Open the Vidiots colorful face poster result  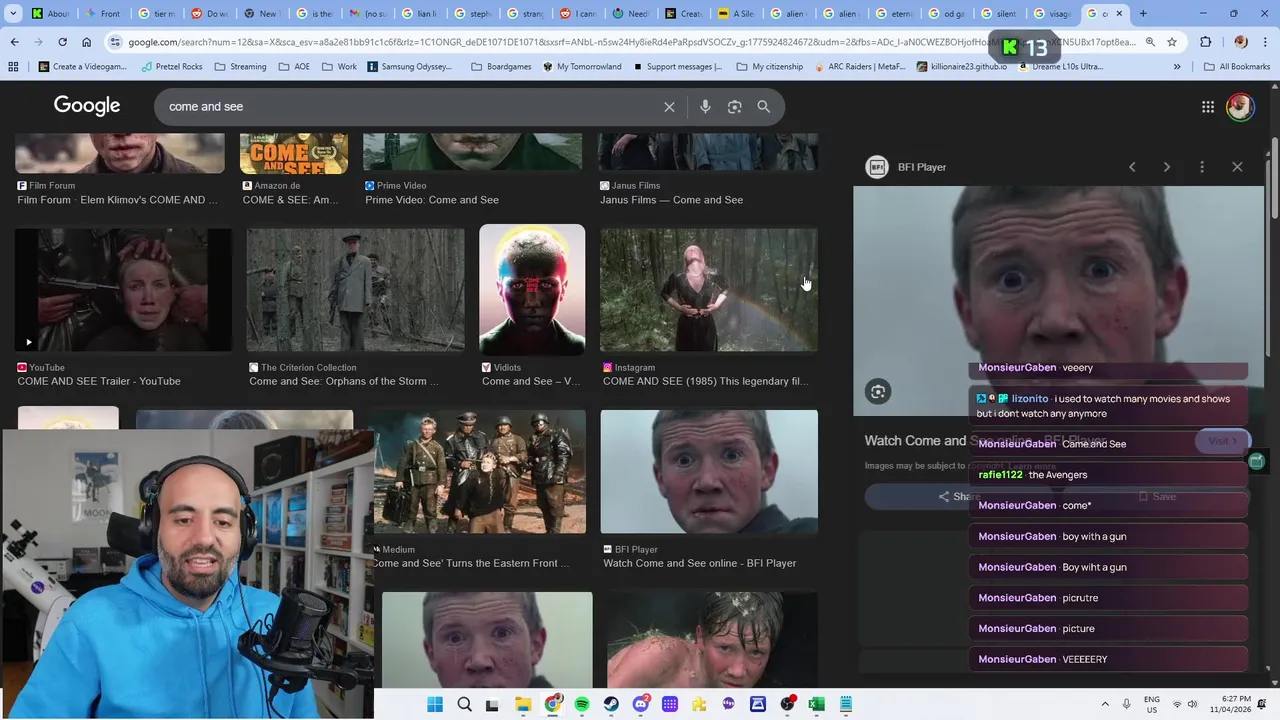[x=532, y=290]
